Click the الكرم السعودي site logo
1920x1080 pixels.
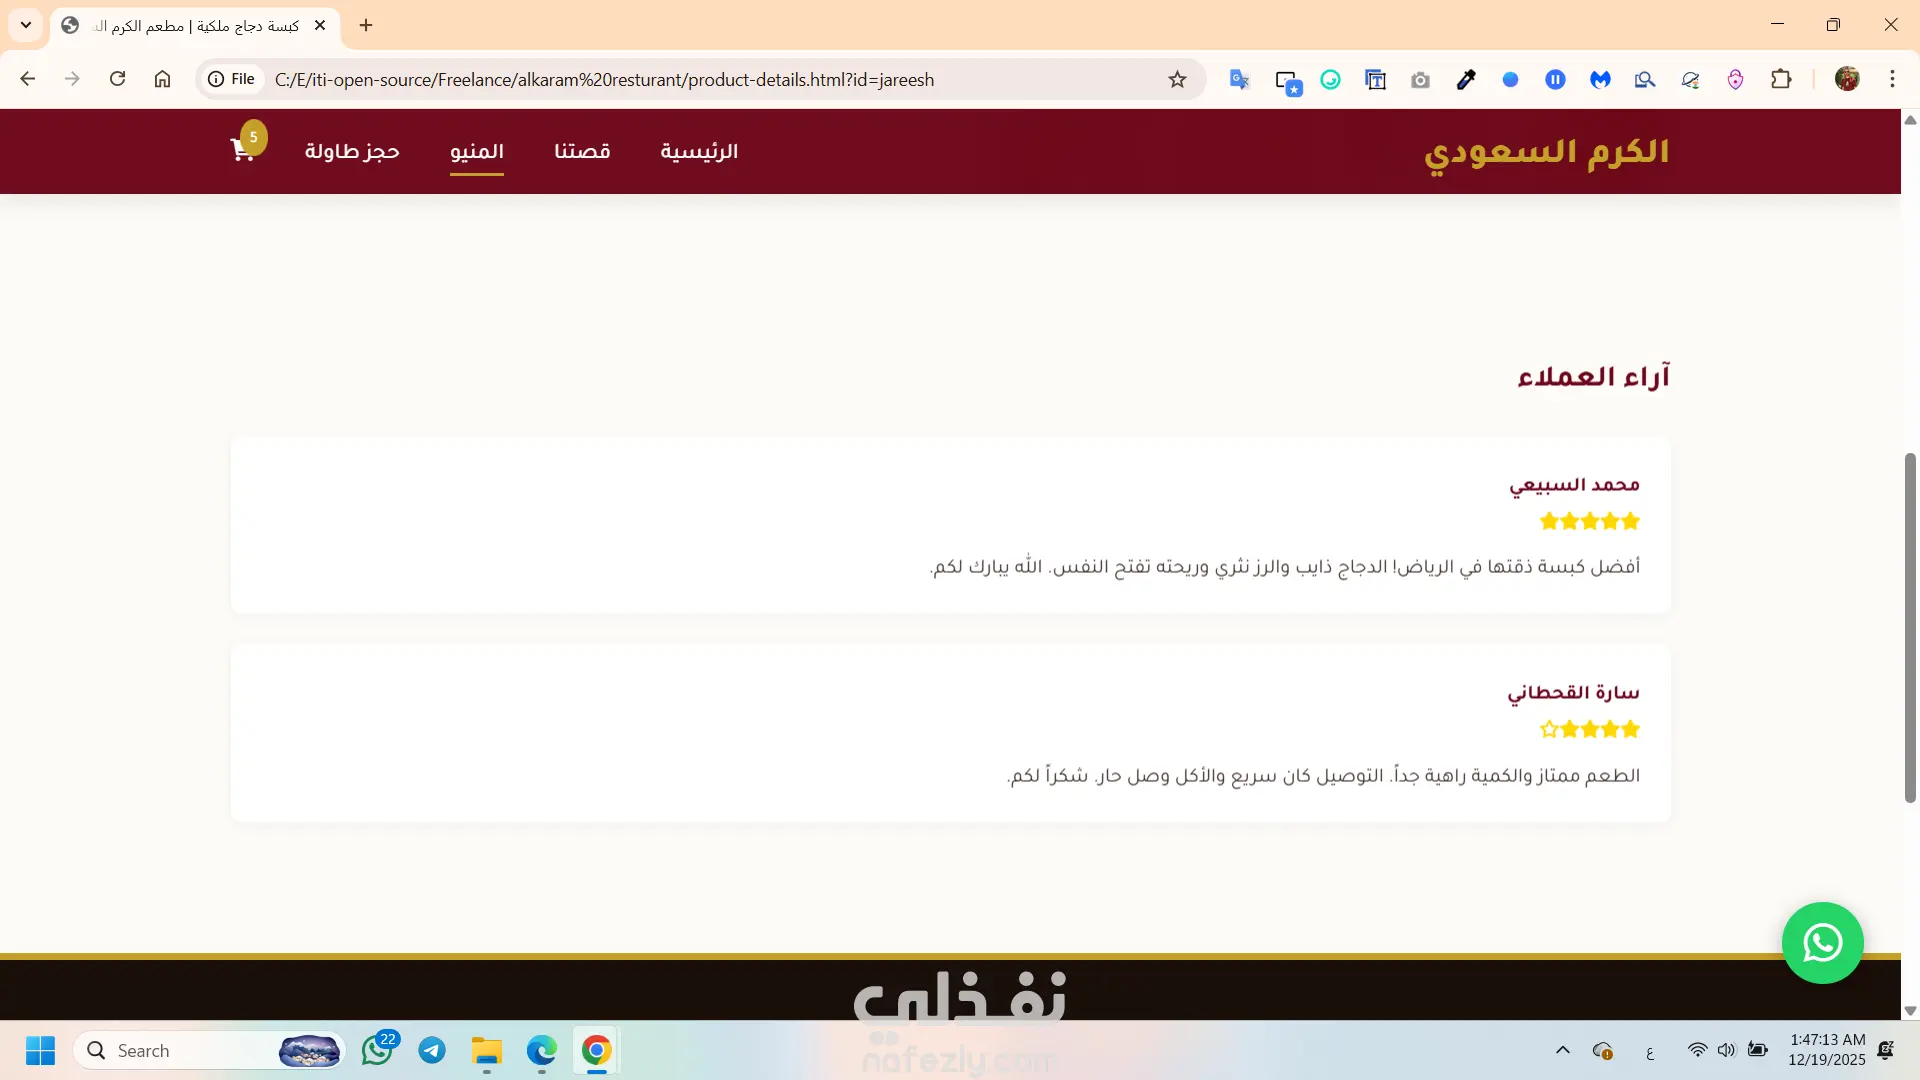pos(1546,152)
